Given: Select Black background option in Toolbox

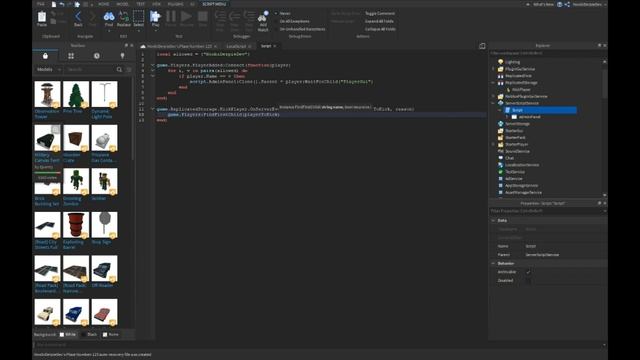Looking at the screenshot, I should tap(89, 335).
